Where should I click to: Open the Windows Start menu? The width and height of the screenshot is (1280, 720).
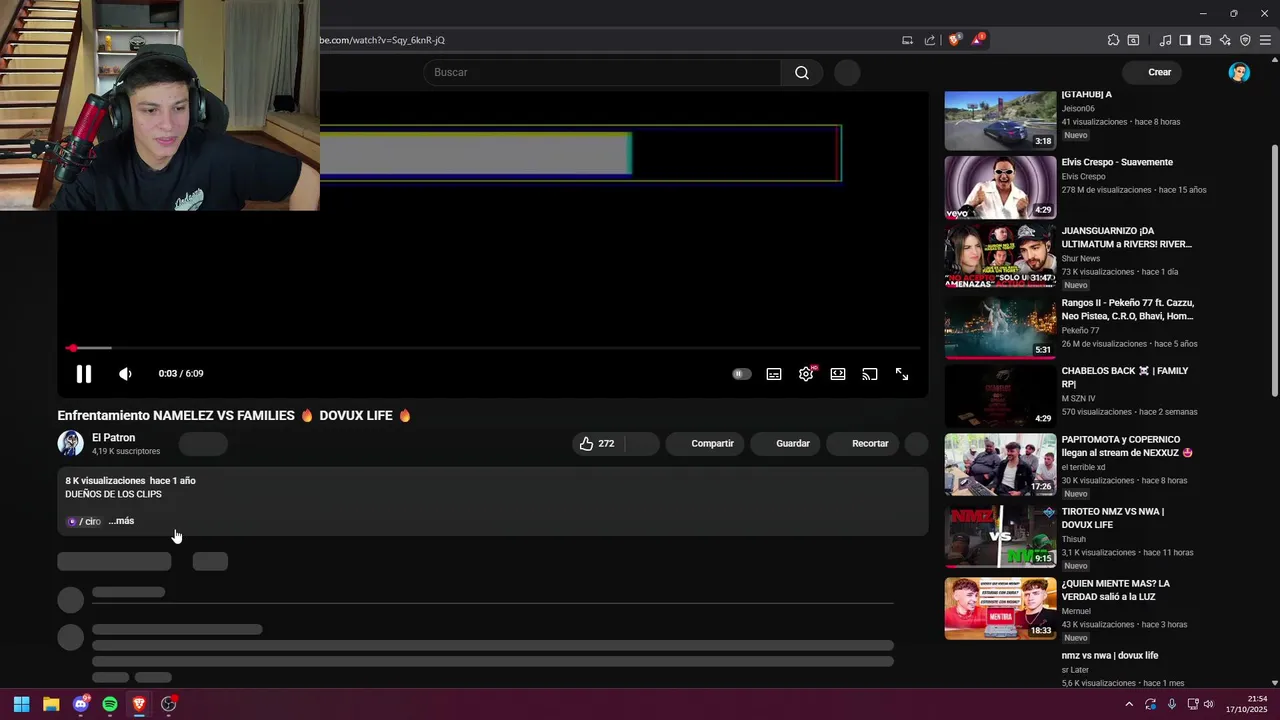(x=21, y=704)
